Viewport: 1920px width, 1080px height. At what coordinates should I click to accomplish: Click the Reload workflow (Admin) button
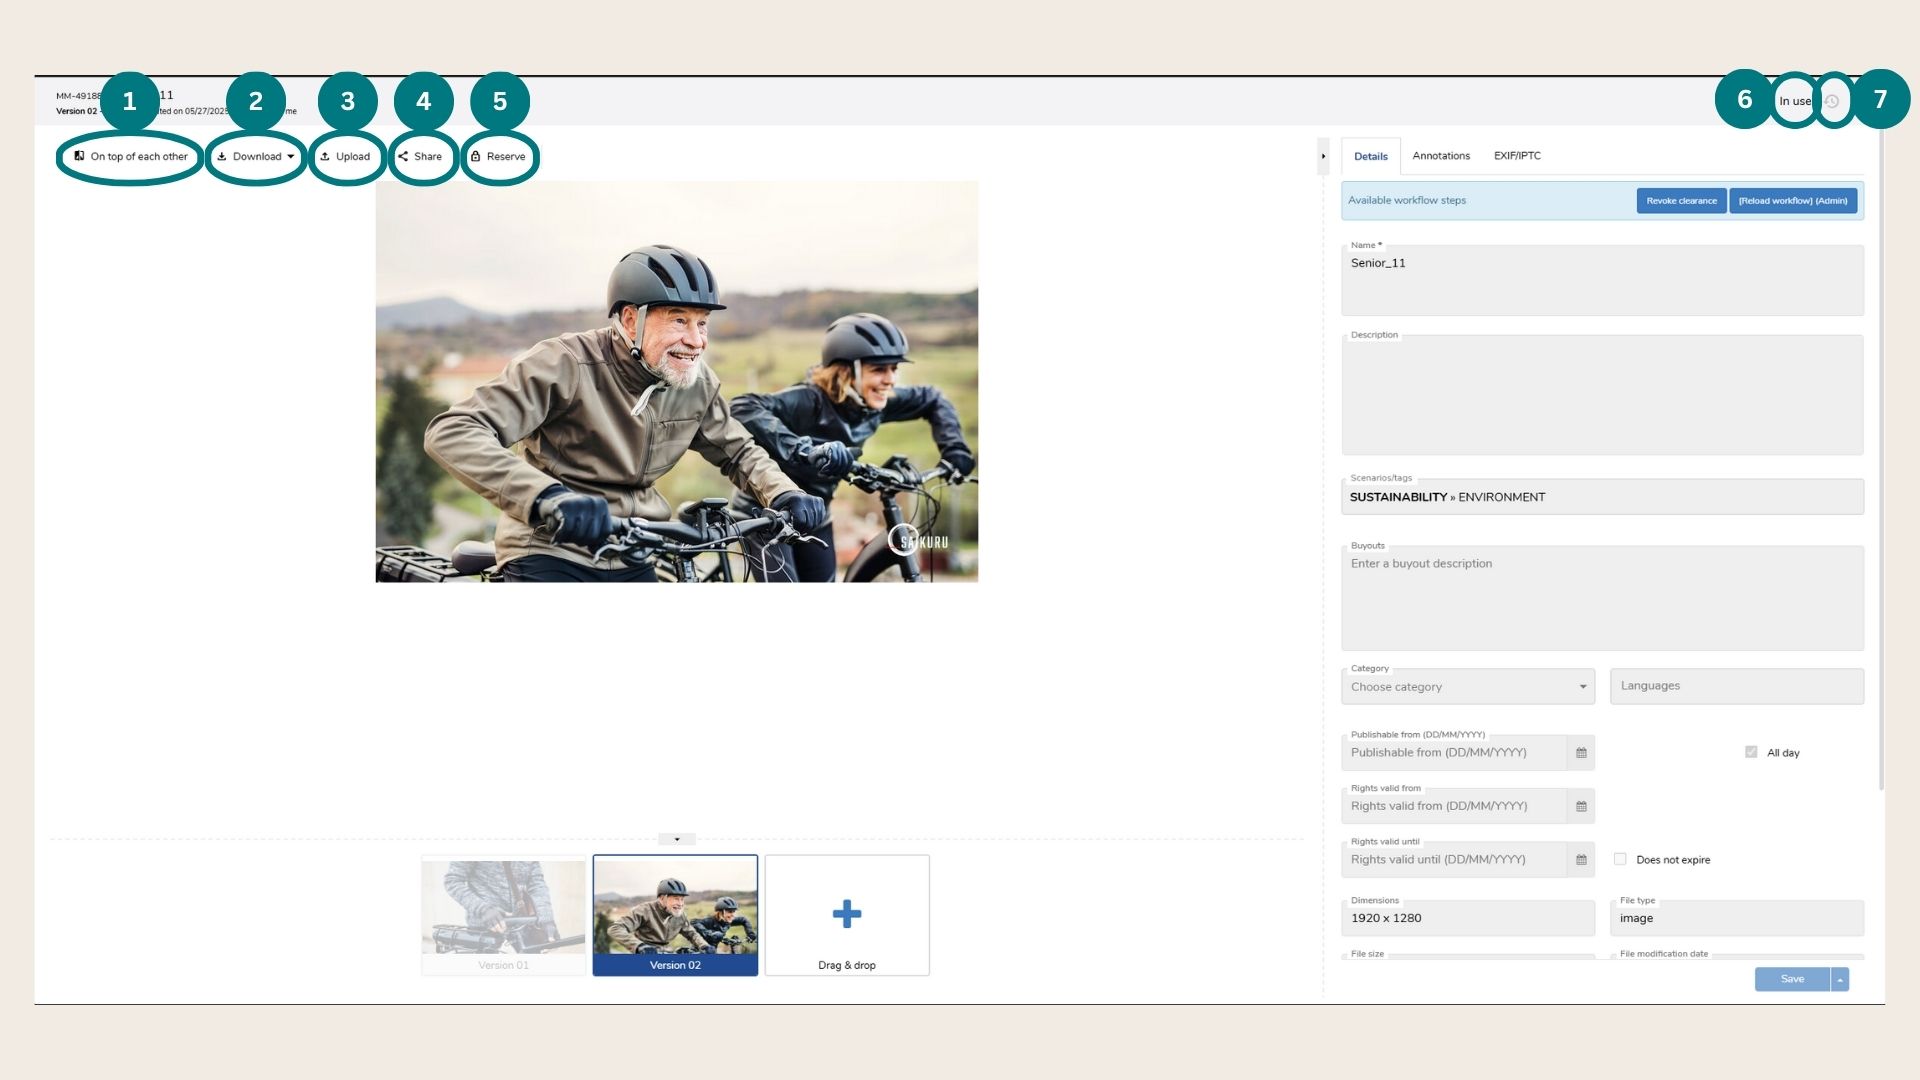(x=1793, y=201)
